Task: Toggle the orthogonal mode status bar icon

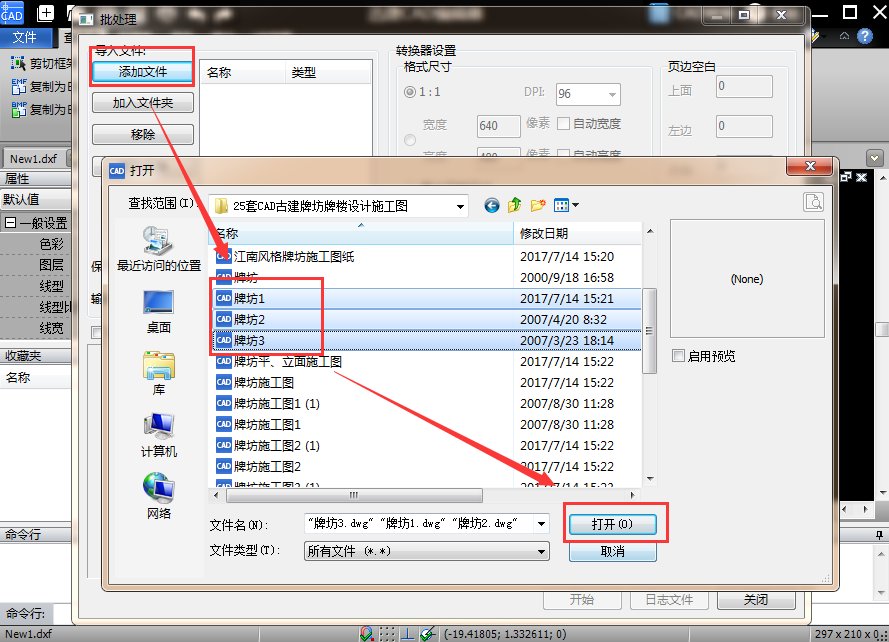Action: (407, 632)
